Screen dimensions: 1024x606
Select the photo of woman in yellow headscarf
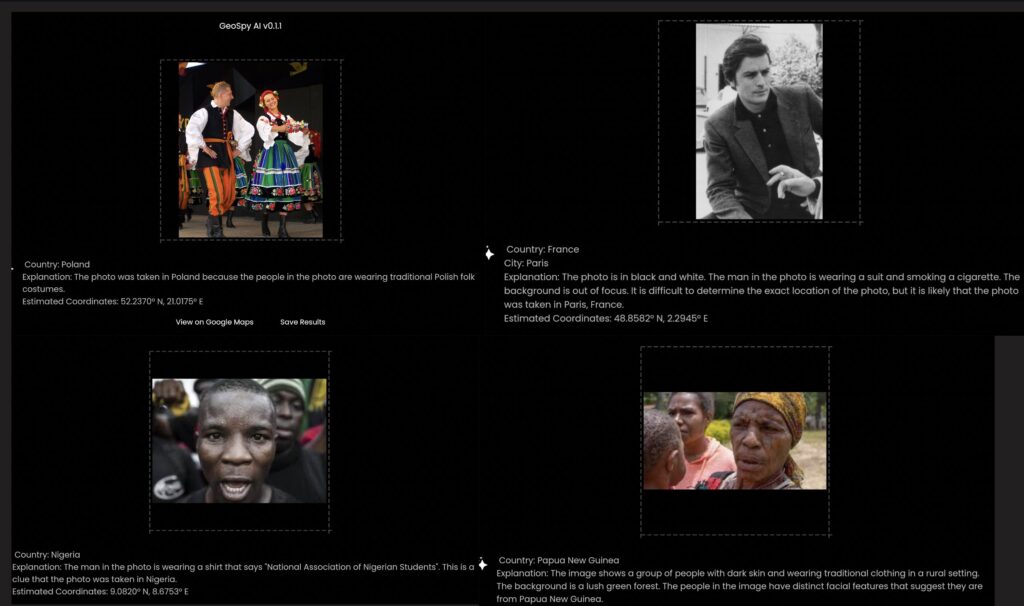(735, 440)
